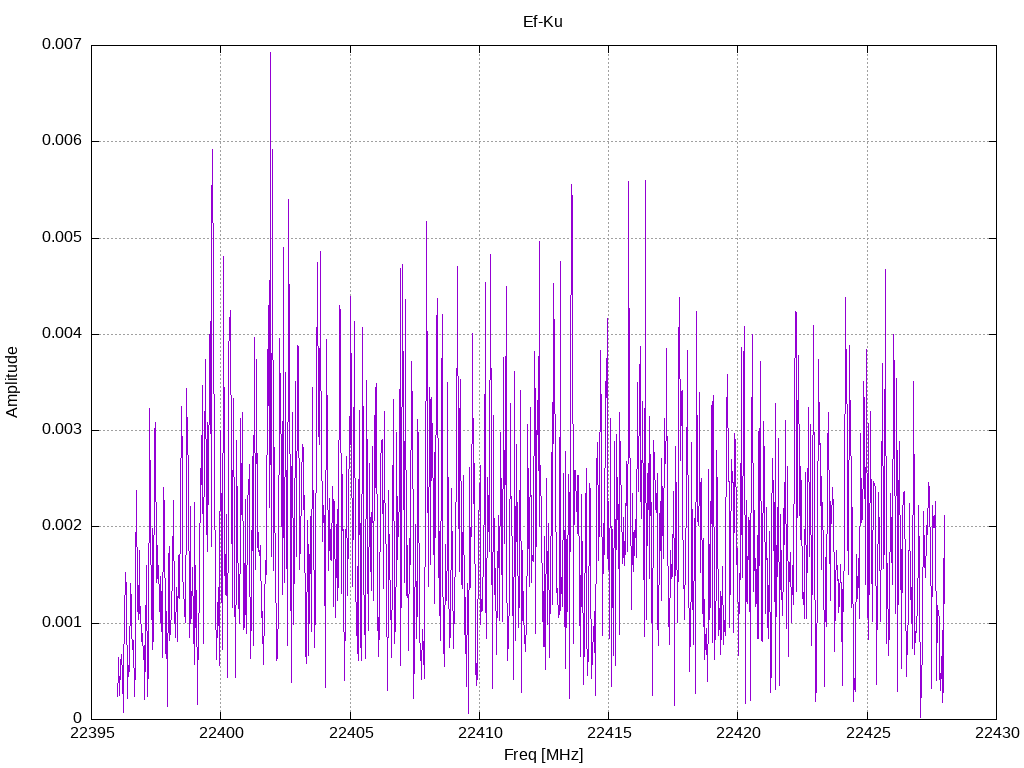Click the y-axis value 0.001

point(62,622)
